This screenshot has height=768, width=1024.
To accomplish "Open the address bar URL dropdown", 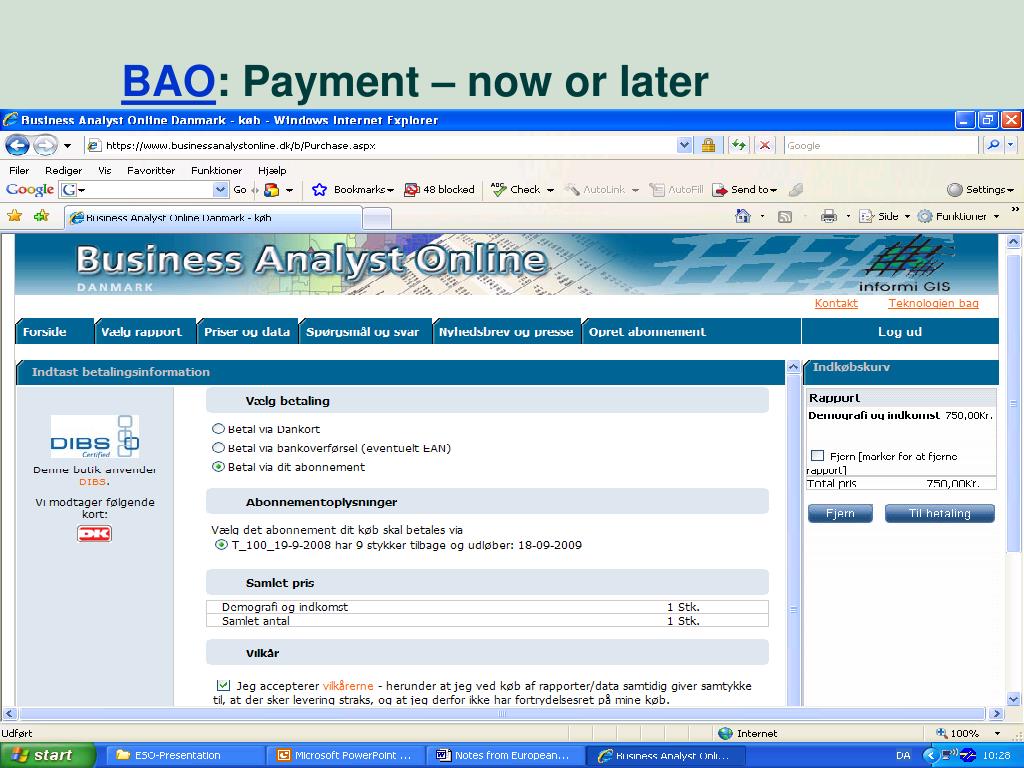I will coord(684,145).
